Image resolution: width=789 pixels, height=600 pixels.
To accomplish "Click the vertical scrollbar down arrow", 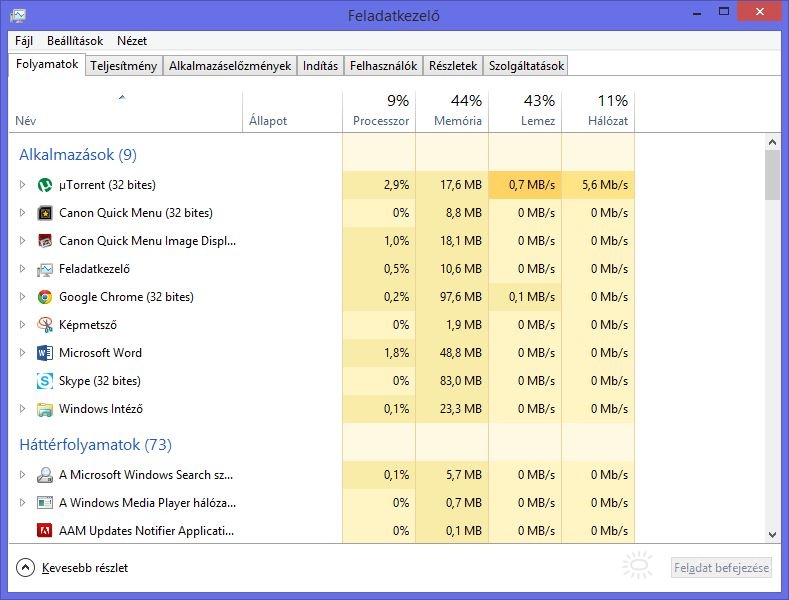I will (x=772, y=535).
